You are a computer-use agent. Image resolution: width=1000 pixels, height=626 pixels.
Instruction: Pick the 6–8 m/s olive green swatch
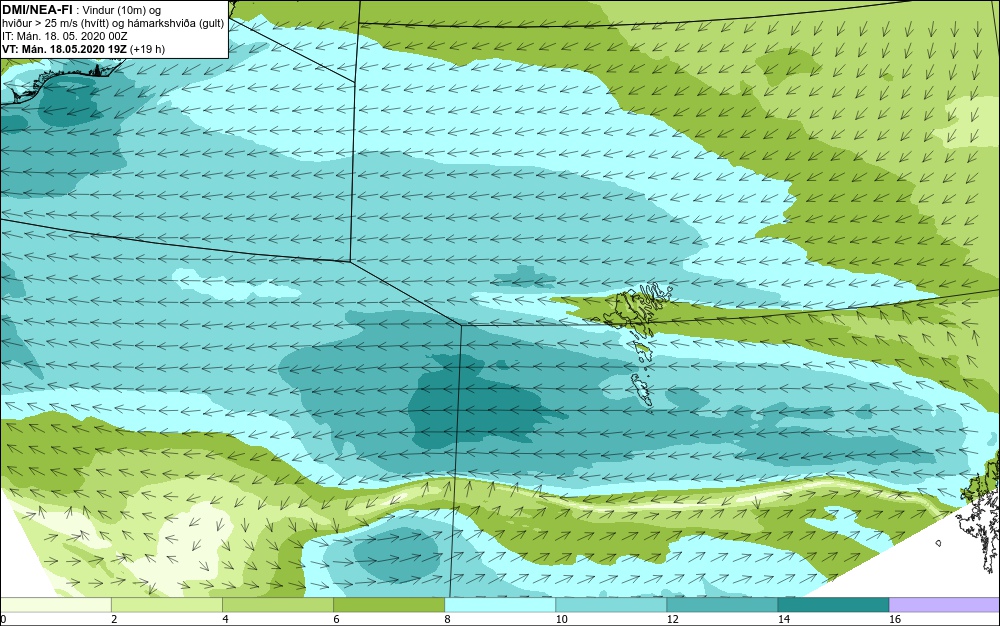(388, 605)
